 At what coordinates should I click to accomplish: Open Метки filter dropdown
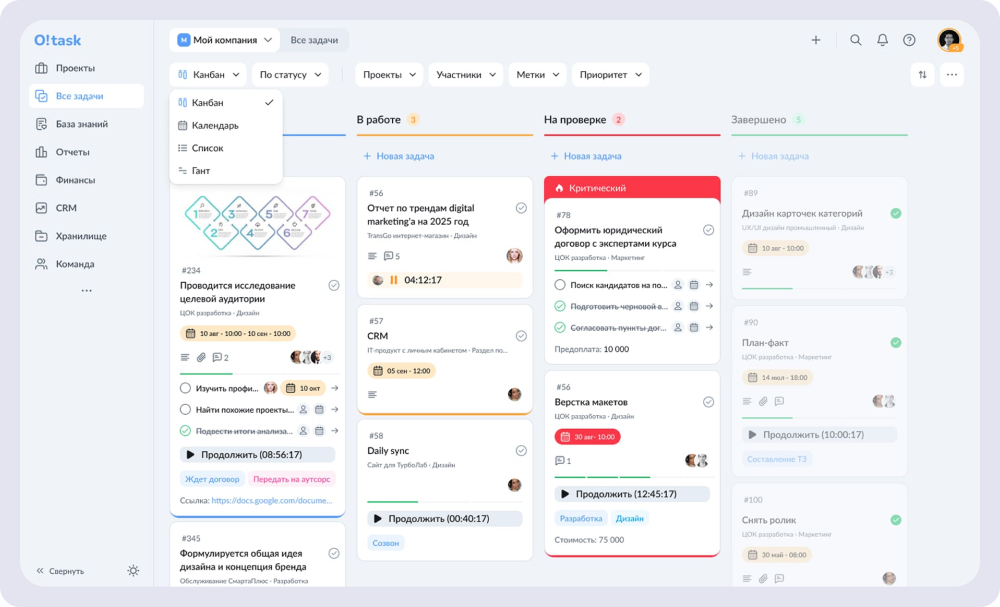click(x=538, y=75)
